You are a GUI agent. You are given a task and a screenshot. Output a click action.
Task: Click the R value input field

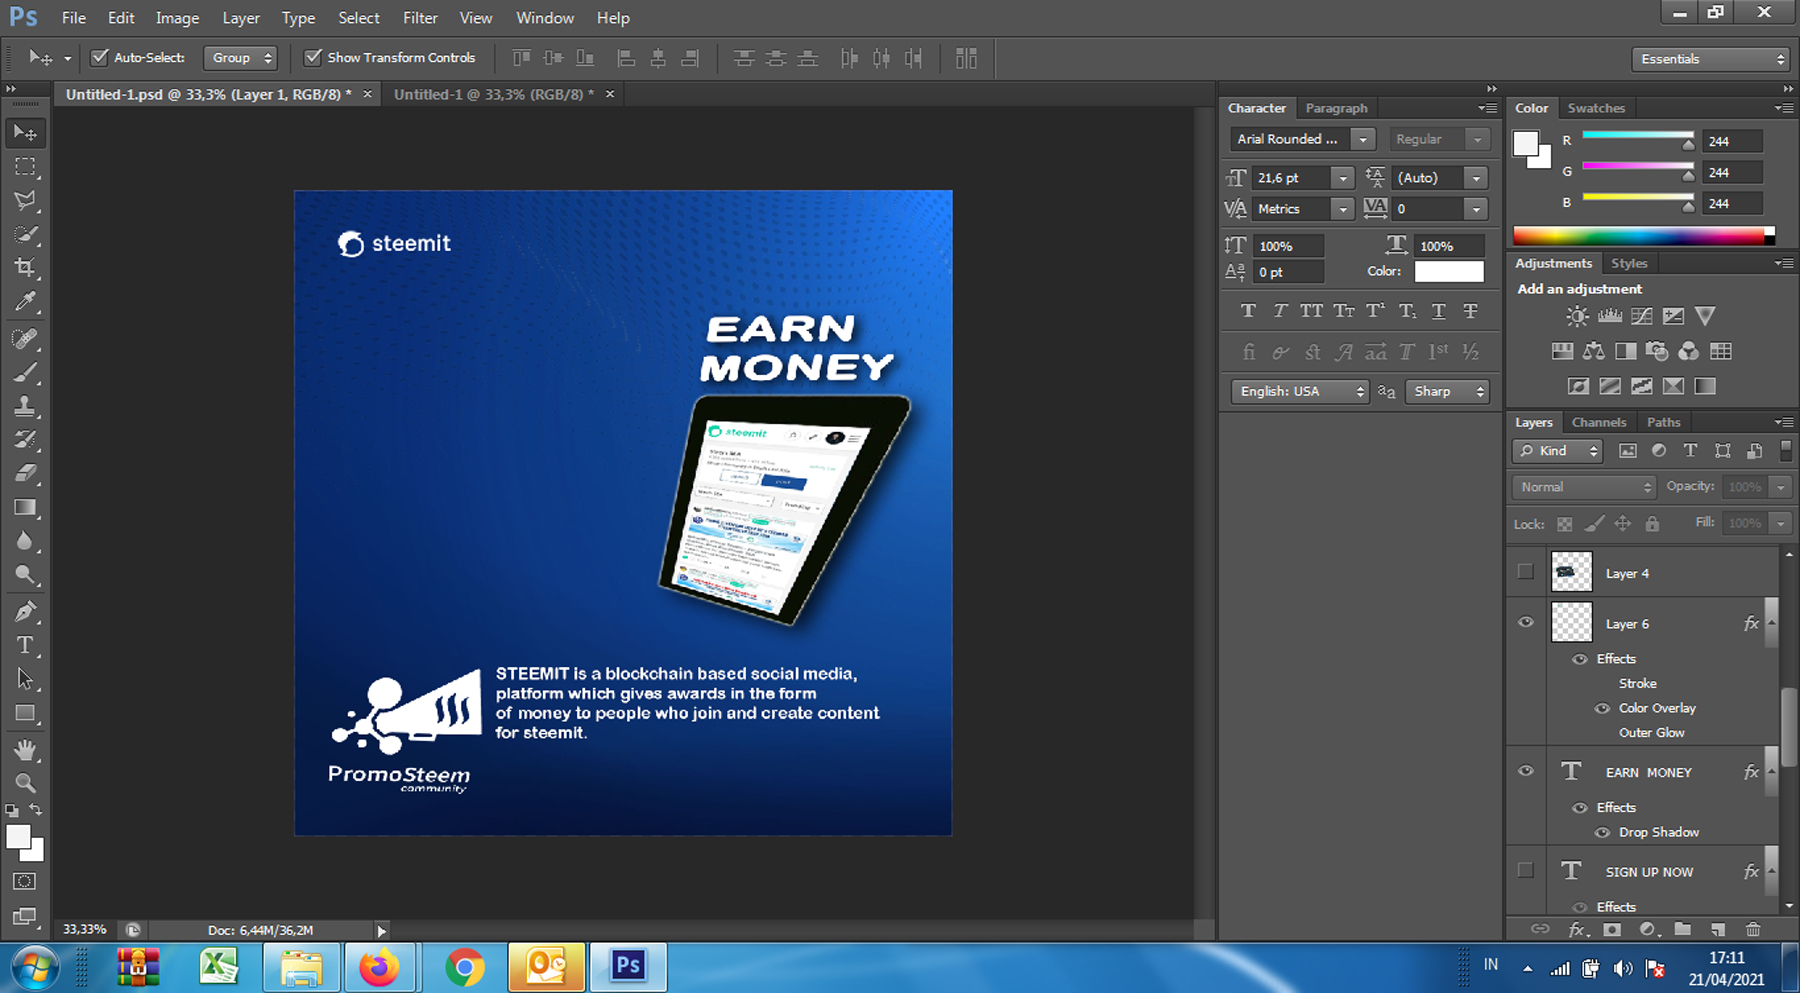pyautogui.click(x=1733, y=141)
